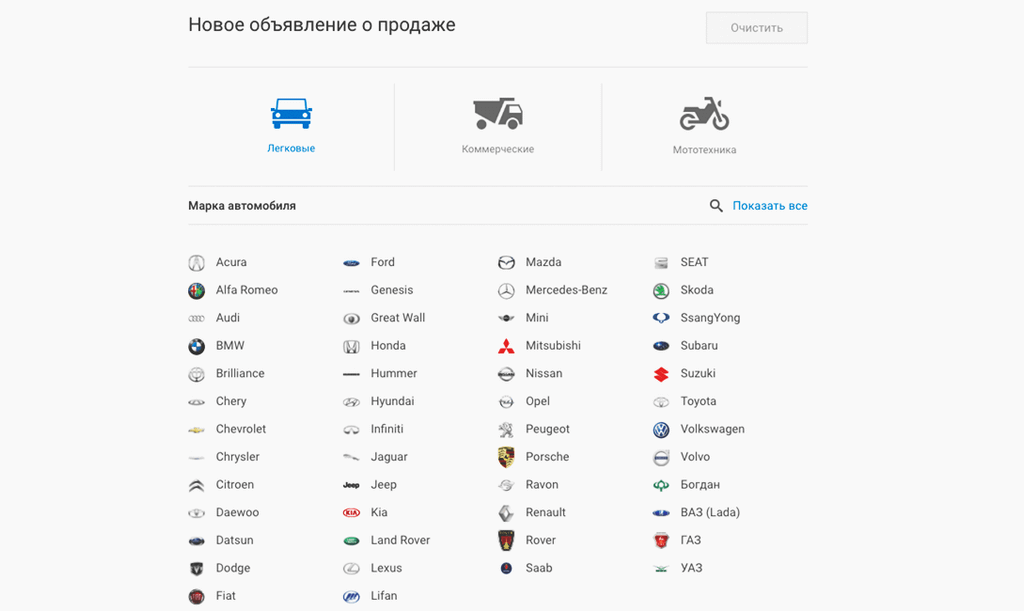The height and width of the screenshot is (611, 1024).
Task: Click the Volkswagen VW logo
Action: click(661, 430)
